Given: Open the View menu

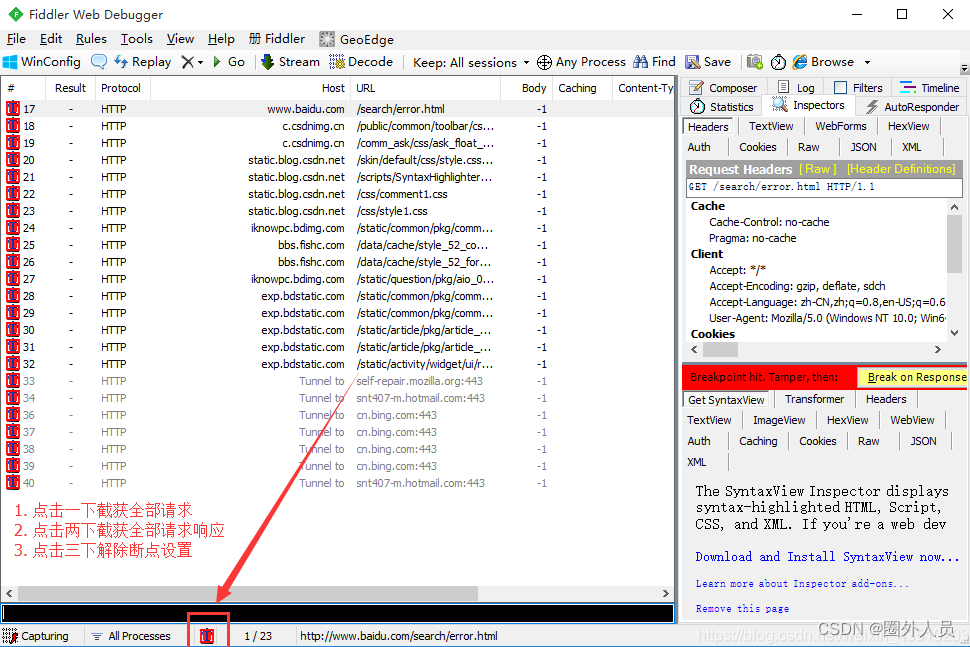Looking at the screenshot, I should click(180, 39).
